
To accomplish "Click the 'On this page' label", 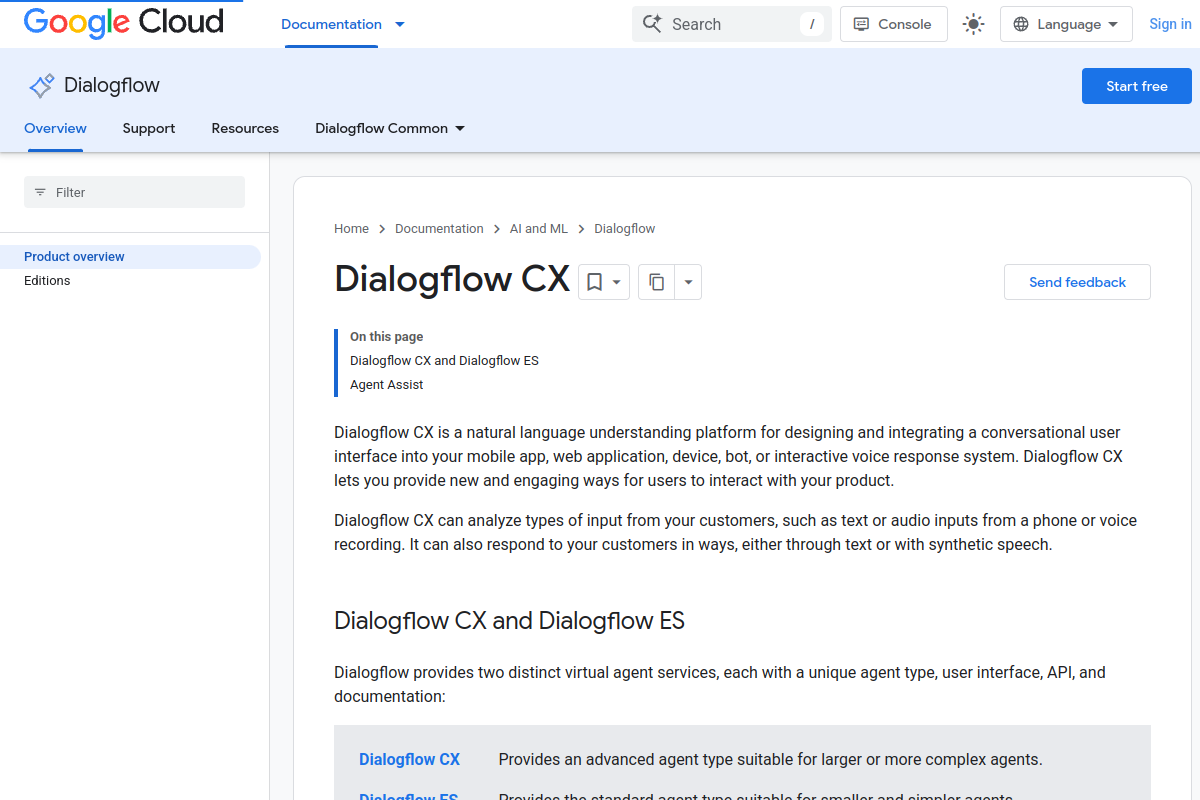I will (x=386, y=337).
